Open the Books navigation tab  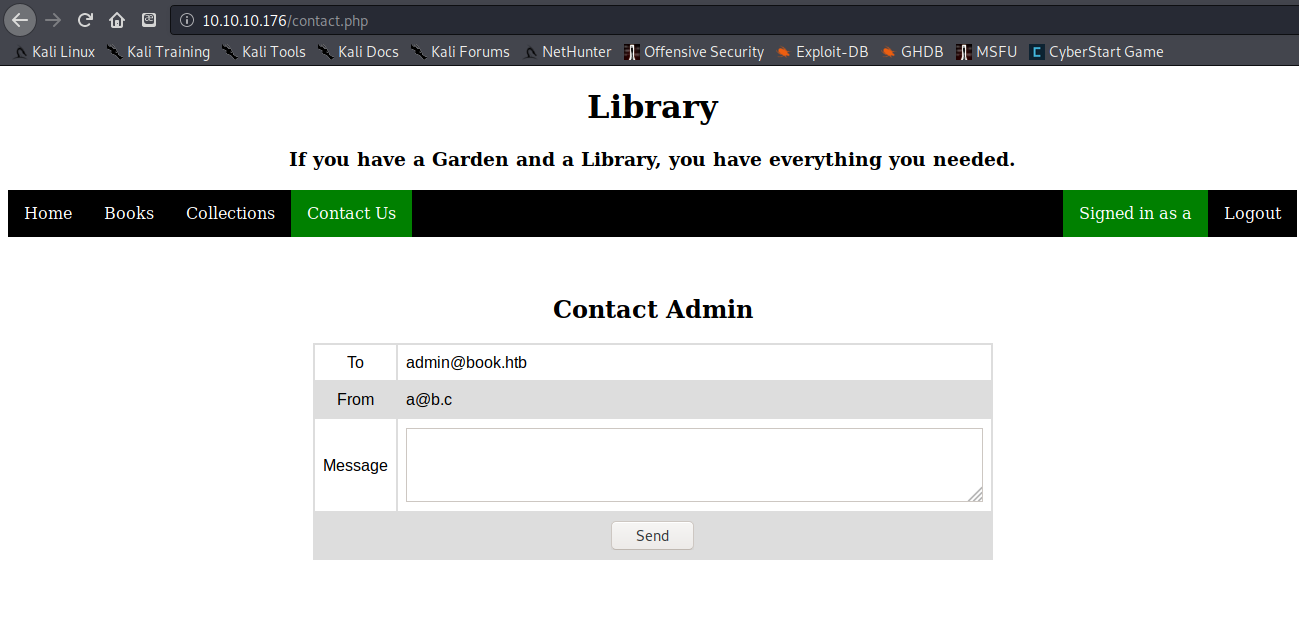(x=129, y=213)
